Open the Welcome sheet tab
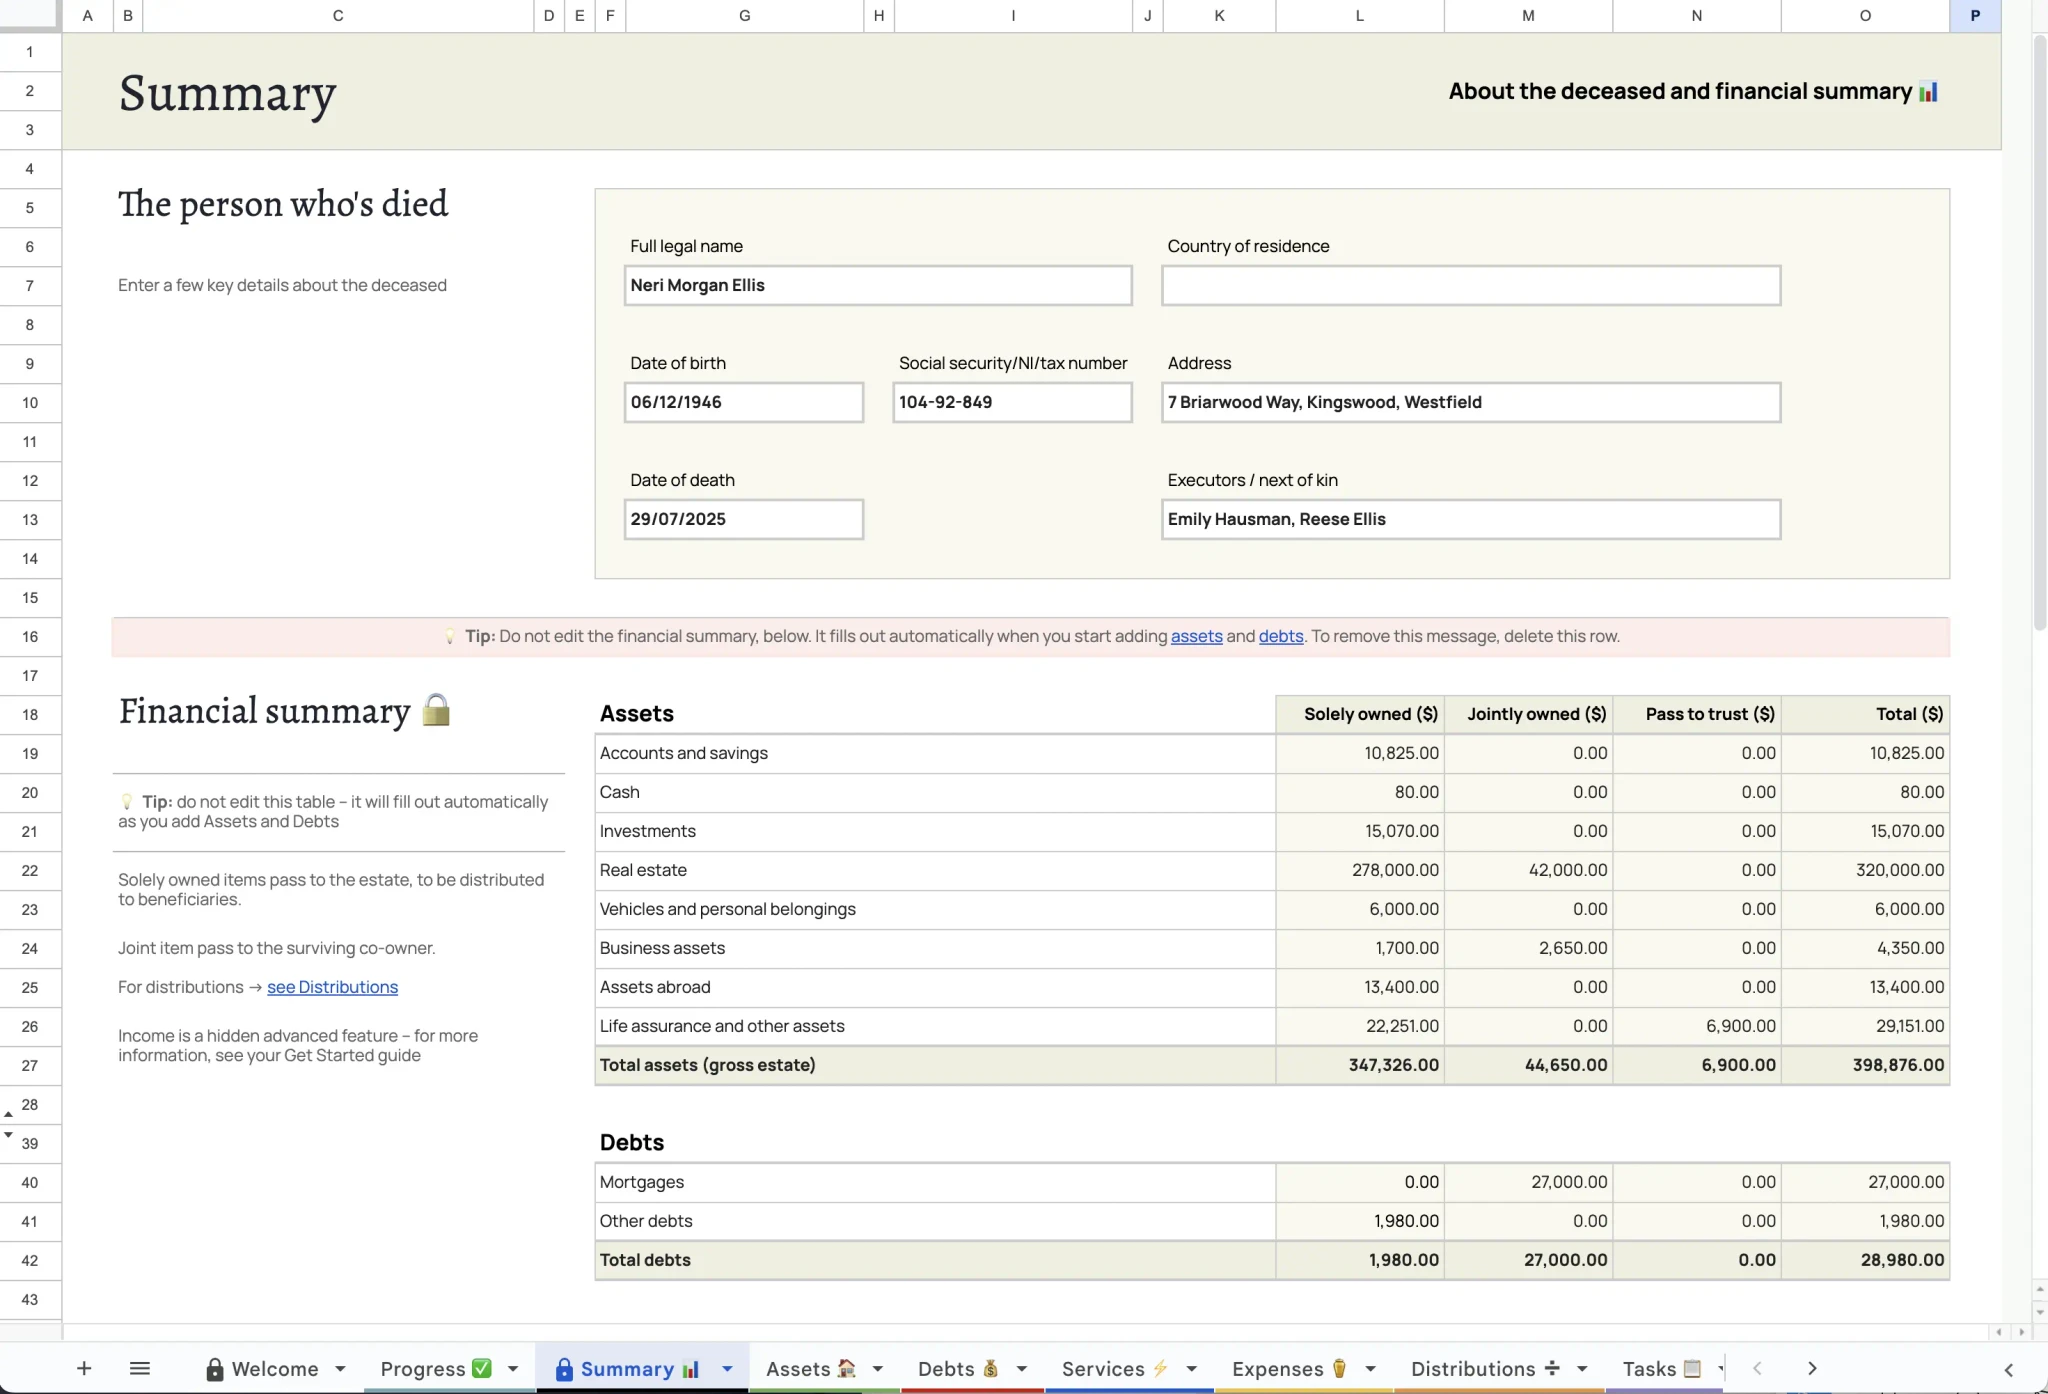The height and width of the screenshot is (1394, 2048). point(261,1368)
